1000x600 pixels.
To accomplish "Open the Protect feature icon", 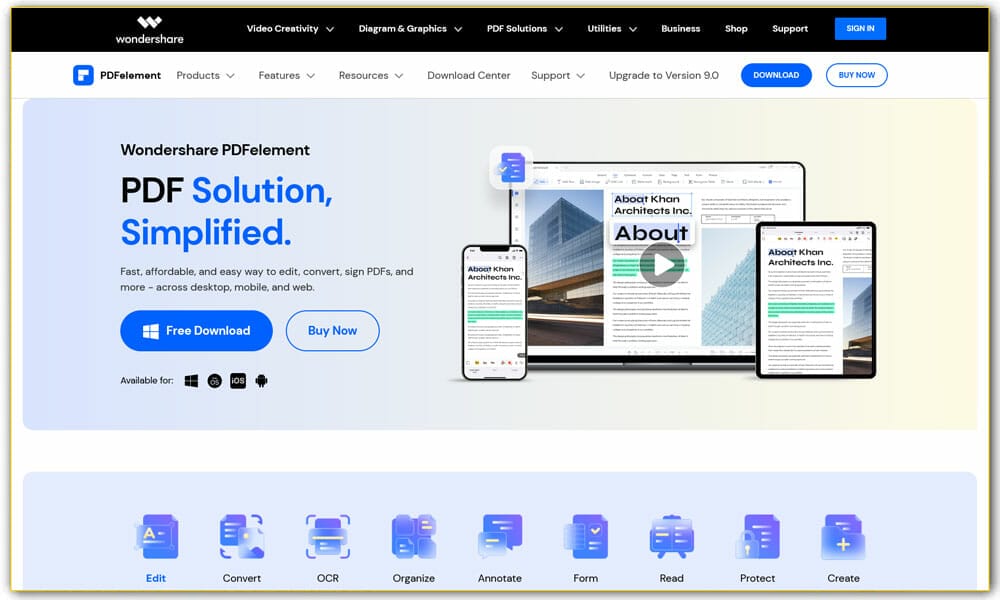I will click(757, 535).
